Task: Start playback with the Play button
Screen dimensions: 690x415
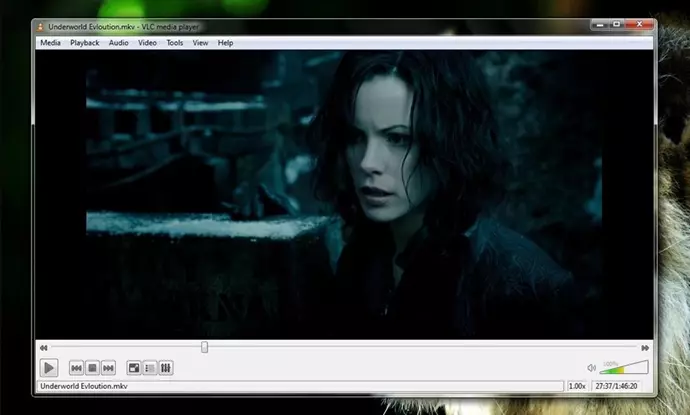Action: 49,367
